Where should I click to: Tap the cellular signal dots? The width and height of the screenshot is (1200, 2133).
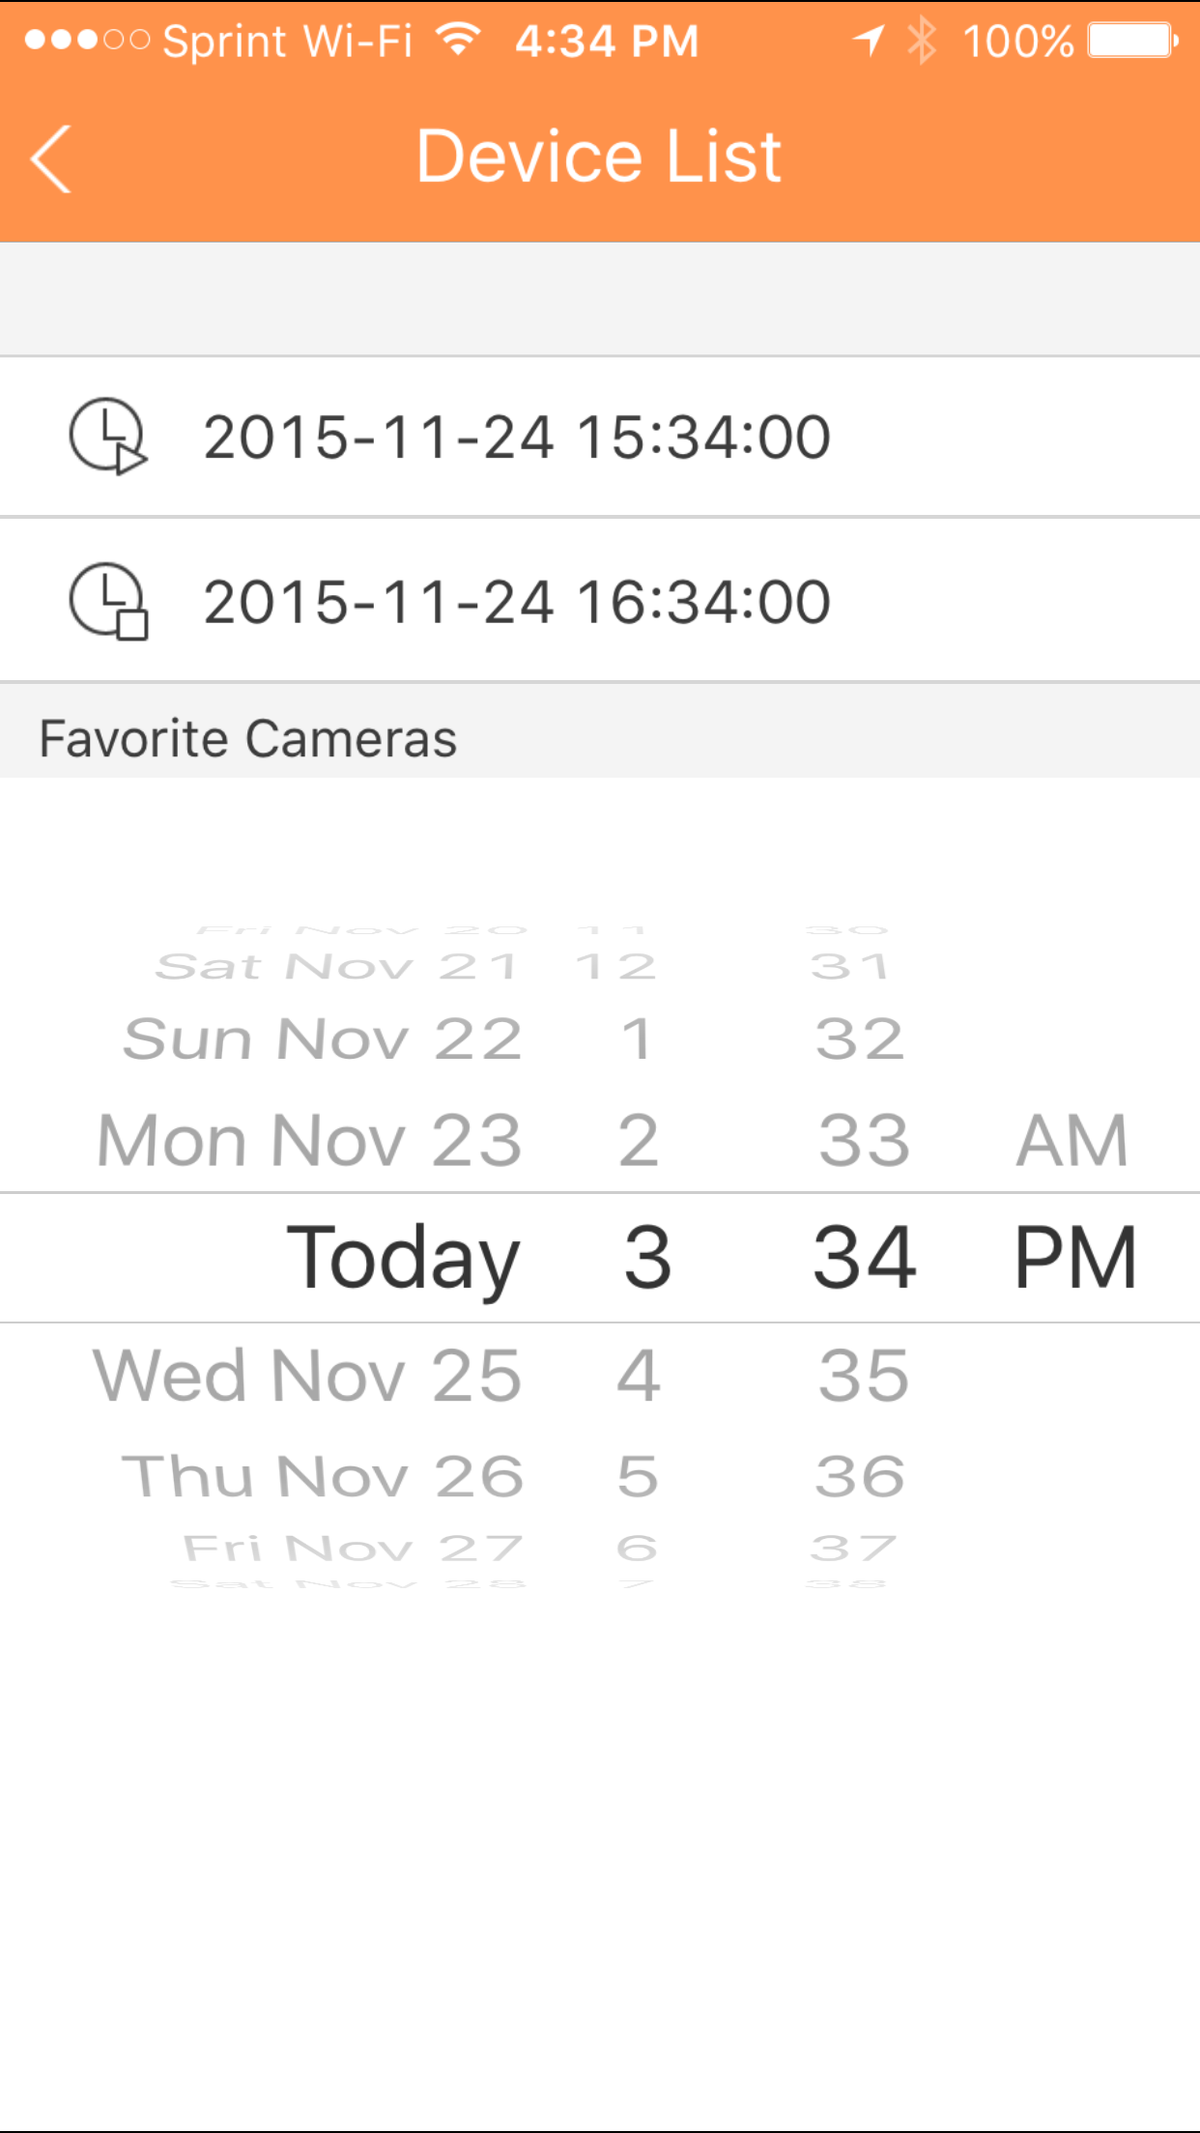87,41
